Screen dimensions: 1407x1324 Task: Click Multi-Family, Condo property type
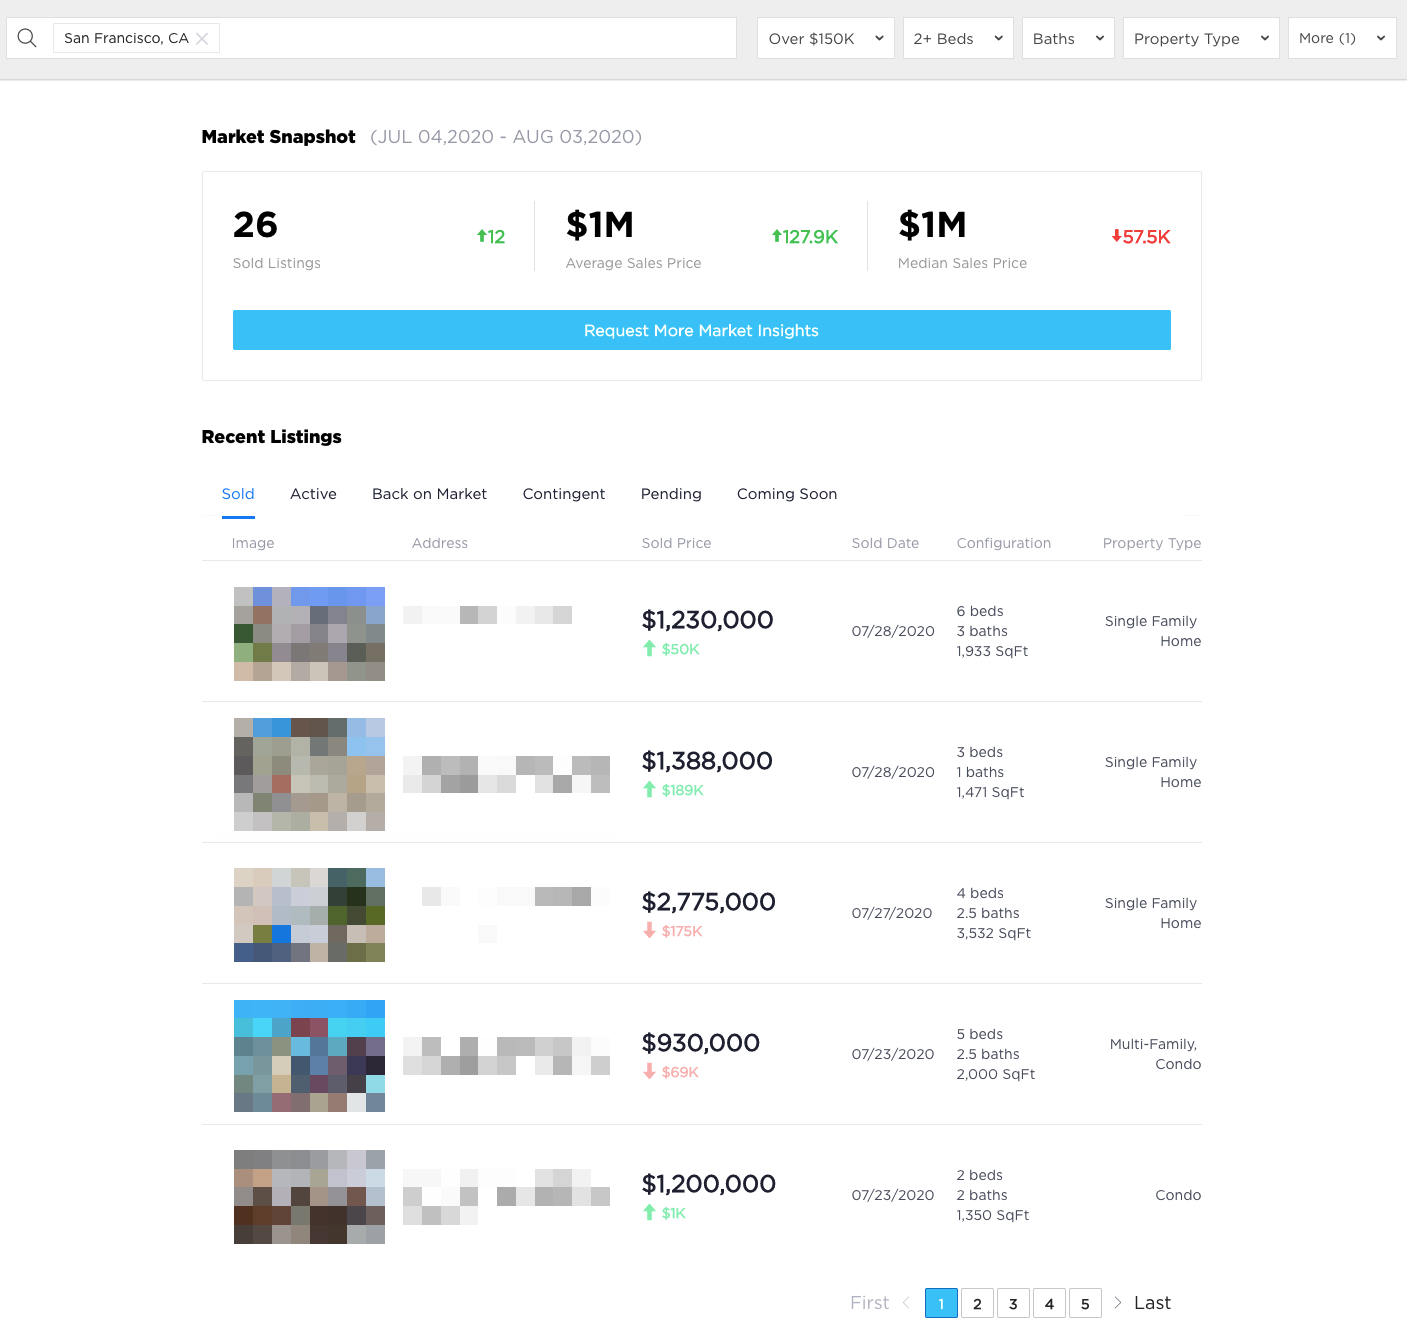[x=1155, y=1054]
